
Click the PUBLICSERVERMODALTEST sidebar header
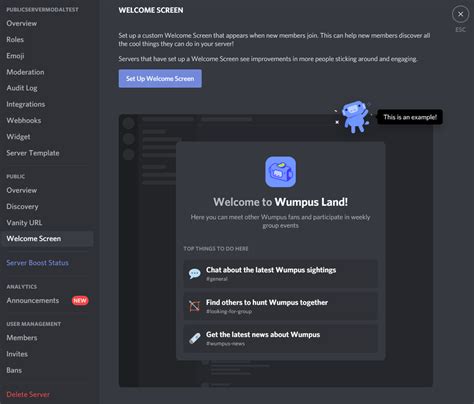43,10
